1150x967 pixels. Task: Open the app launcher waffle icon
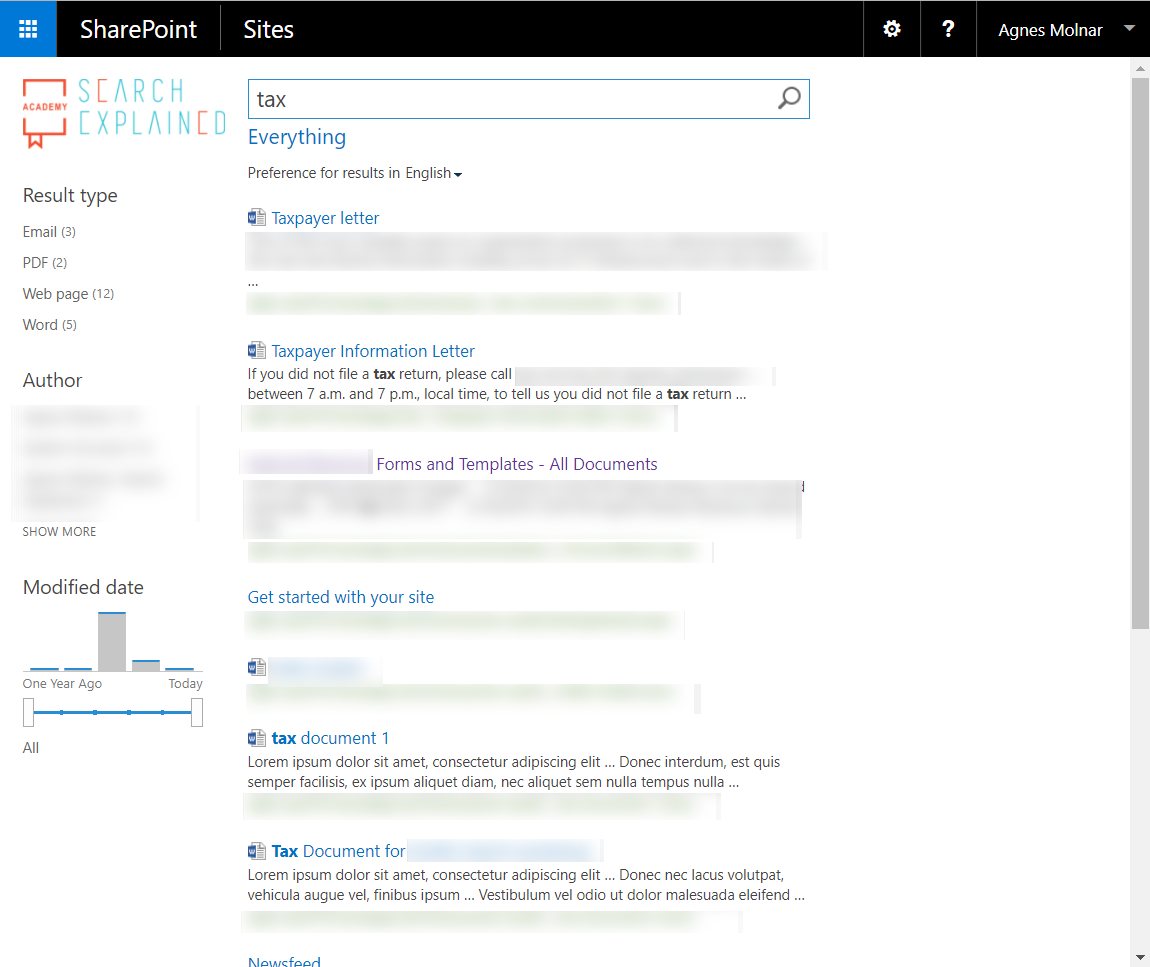tap(28, 29)
